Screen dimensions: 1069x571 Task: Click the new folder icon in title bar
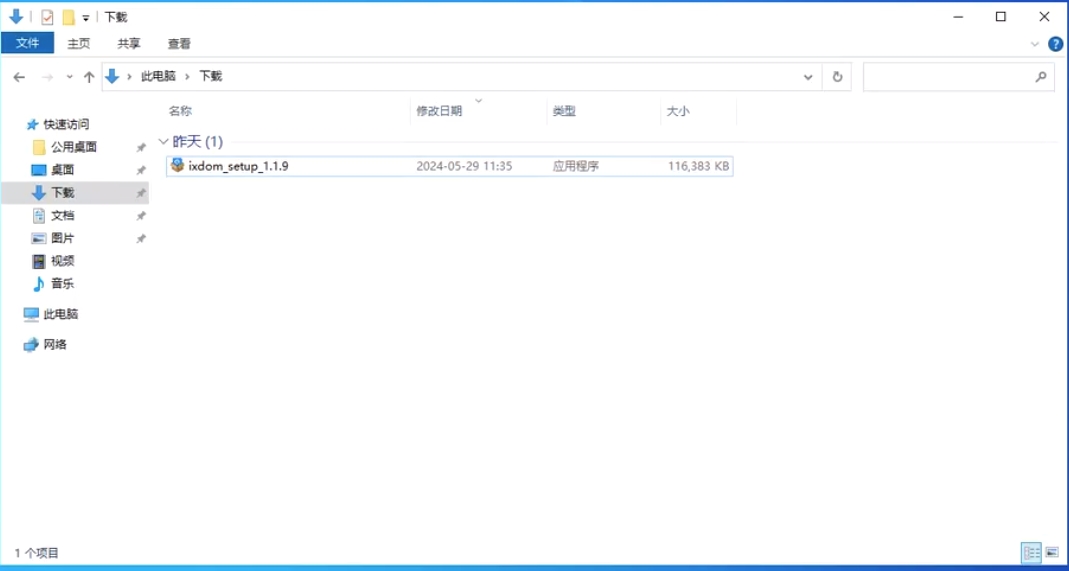pos(68,17)
